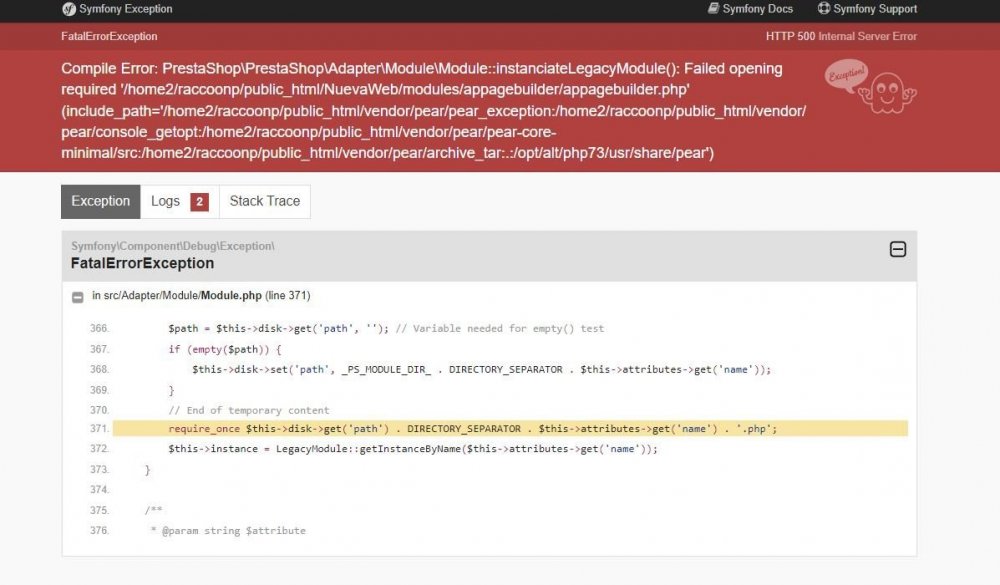Viewport: 1000px width, 585px height.
Task: Click the Compile Error message text
Action: pos(434,110)
